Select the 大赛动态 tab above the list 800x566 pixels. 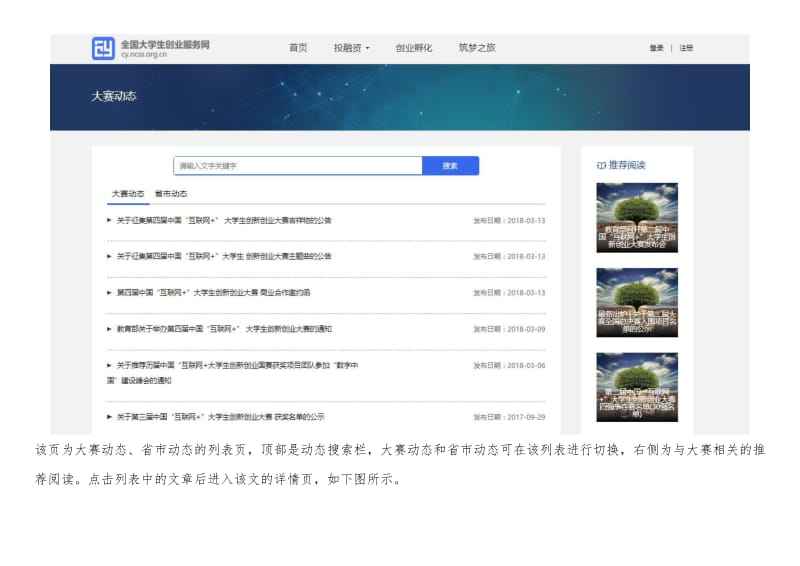[x=128, y=194]
